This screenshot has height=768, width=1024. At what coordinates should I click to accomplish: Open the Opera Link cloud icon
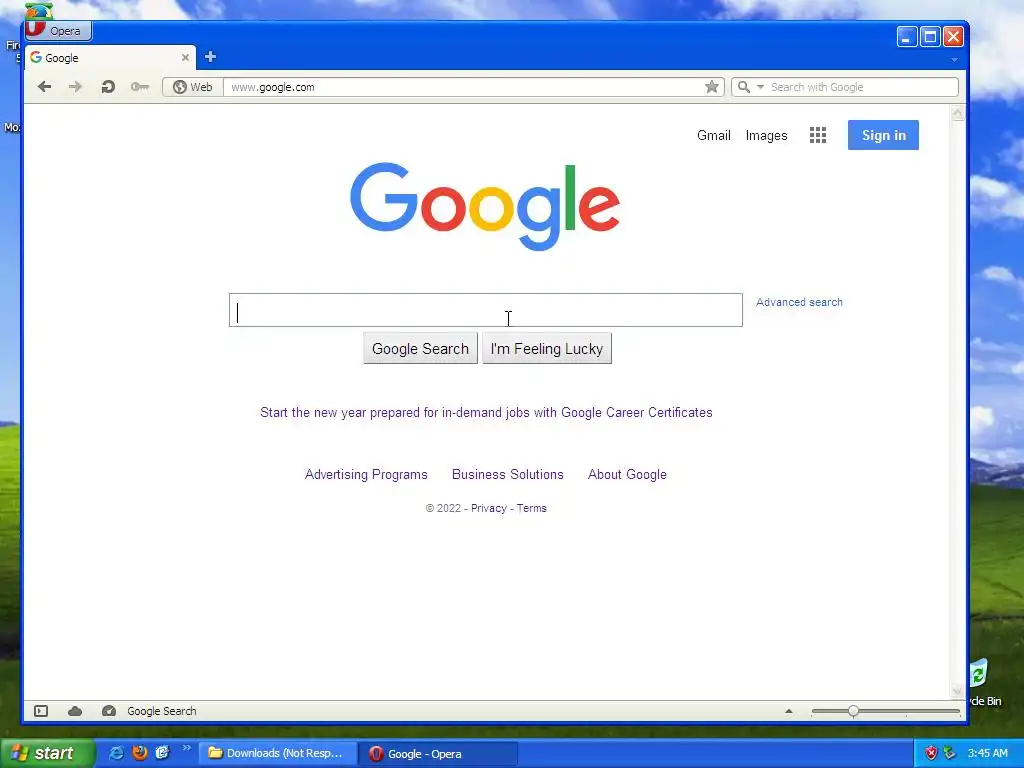[75, 711]
